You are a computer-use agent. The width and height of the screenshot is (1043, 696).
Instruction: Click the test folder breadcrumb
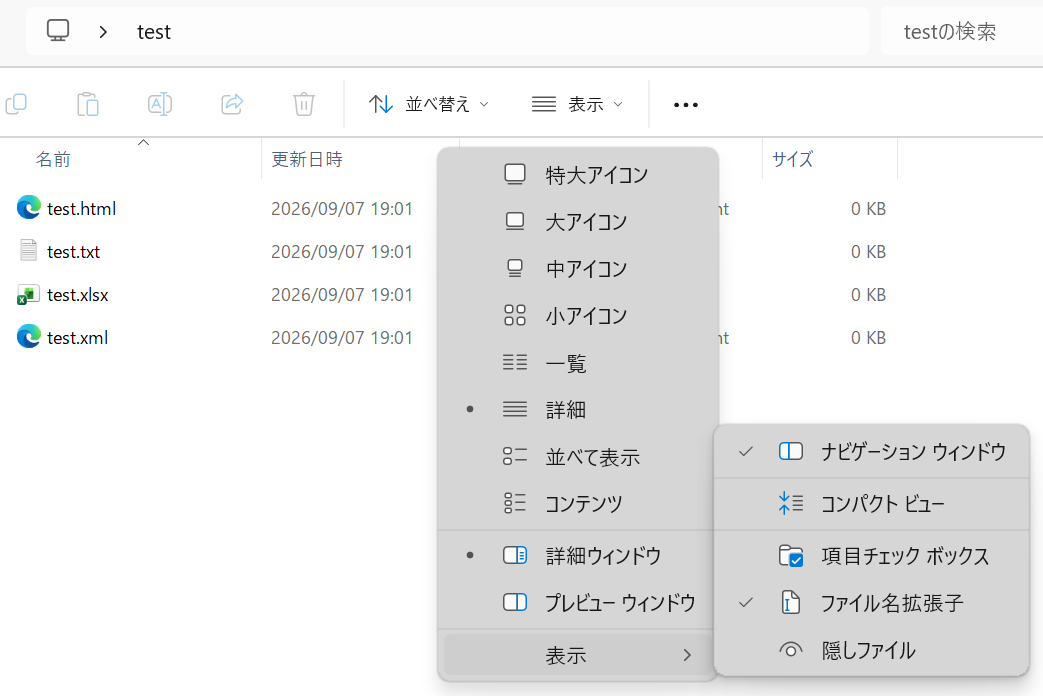coord(154,31)
